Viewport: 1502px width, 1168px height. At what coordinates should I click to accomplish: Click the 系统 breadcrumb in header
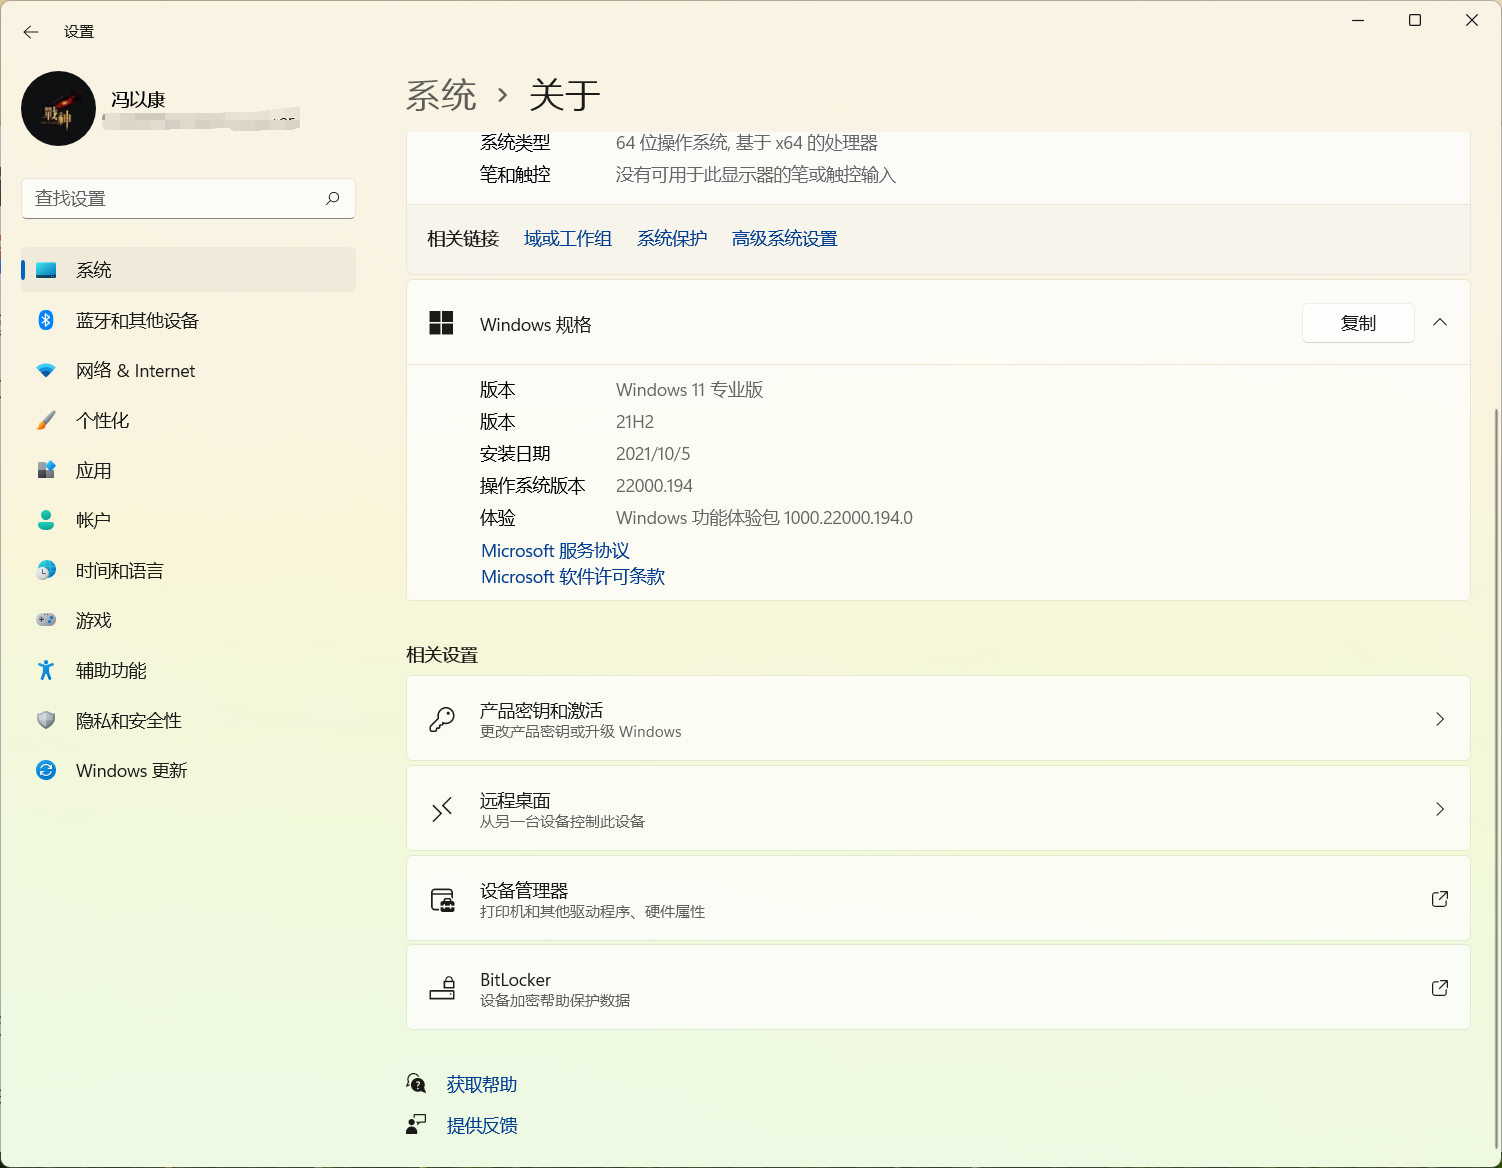pos(441,96)
